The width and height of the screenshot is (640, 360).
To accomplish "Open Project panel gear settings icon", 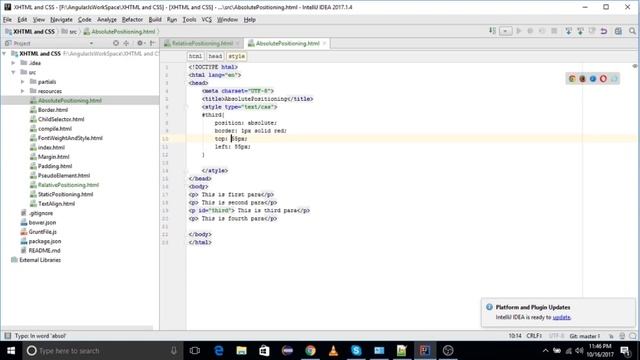I will (141, 43).
